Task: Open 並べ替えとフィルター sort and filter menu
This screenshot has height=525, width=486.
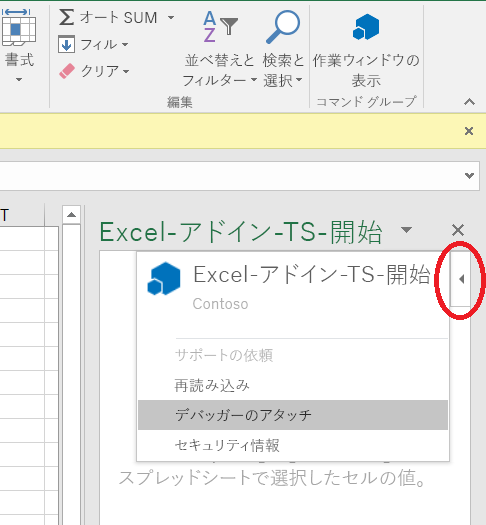Action: click(x=220, y=49)
